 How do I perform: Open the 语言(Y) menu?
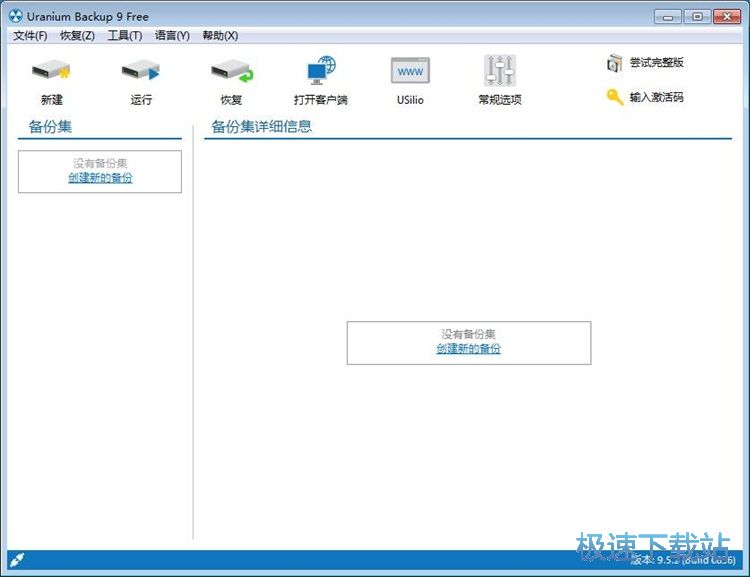point(172,35)
